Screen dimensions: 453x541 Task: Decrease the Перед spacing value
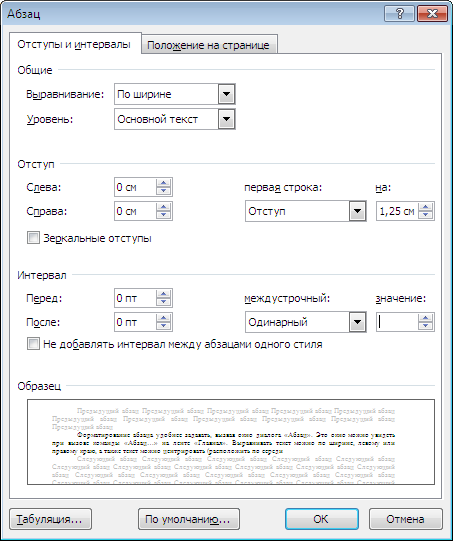click(x=164, y=302)
